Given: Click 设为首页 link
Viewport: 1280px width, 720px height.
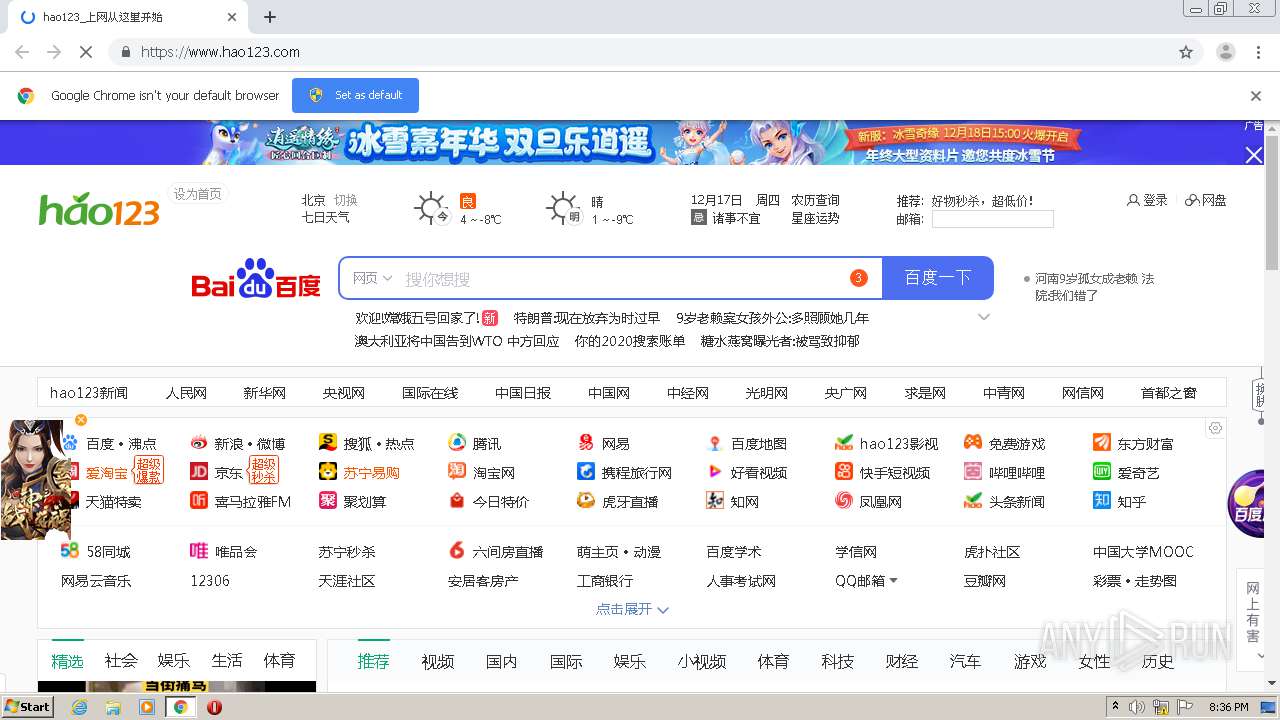Looking at the screenshot, I should [x=197, y=194].
